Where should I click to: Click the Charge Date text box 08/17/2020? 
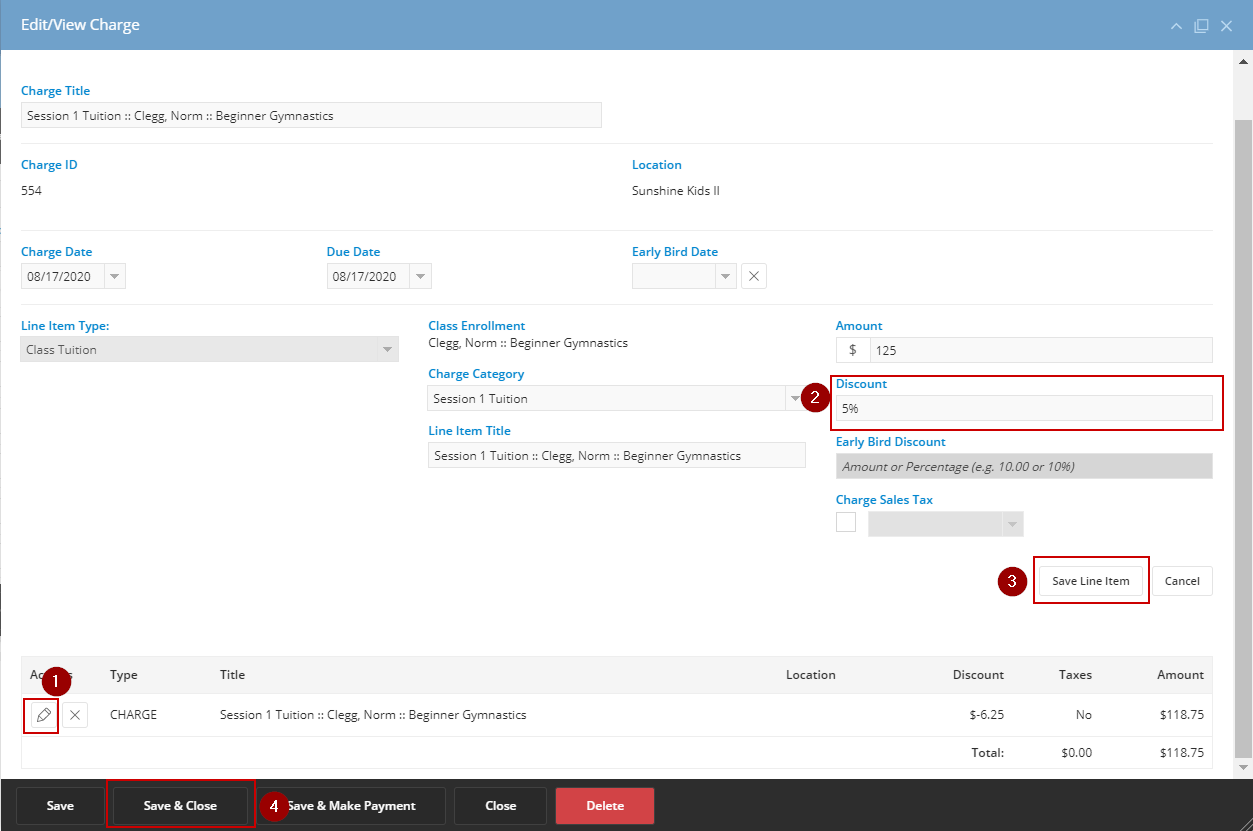point(62,276)
